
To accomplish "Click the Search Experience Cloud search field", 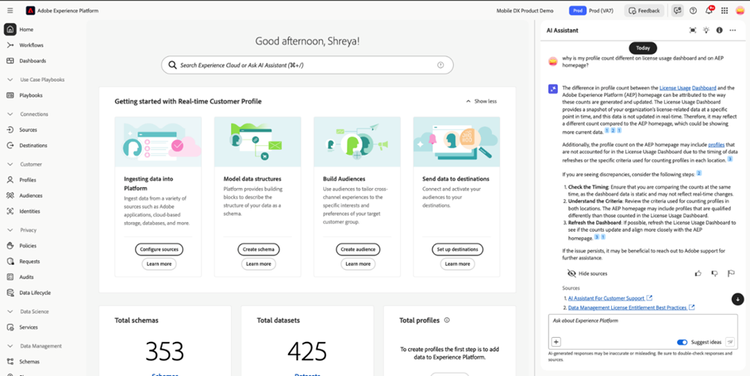I will point(307,65).
